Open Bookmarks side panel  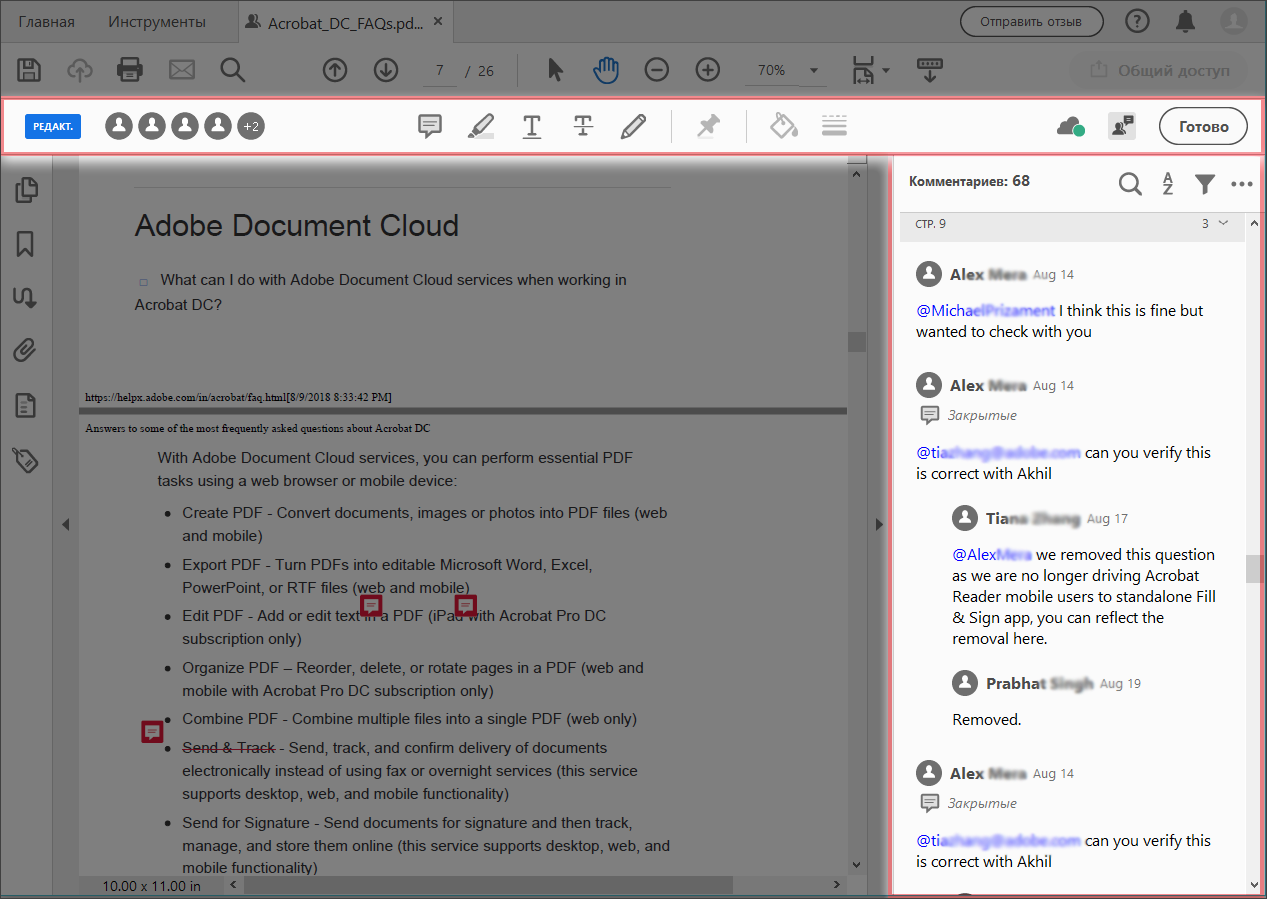point(26,243)
